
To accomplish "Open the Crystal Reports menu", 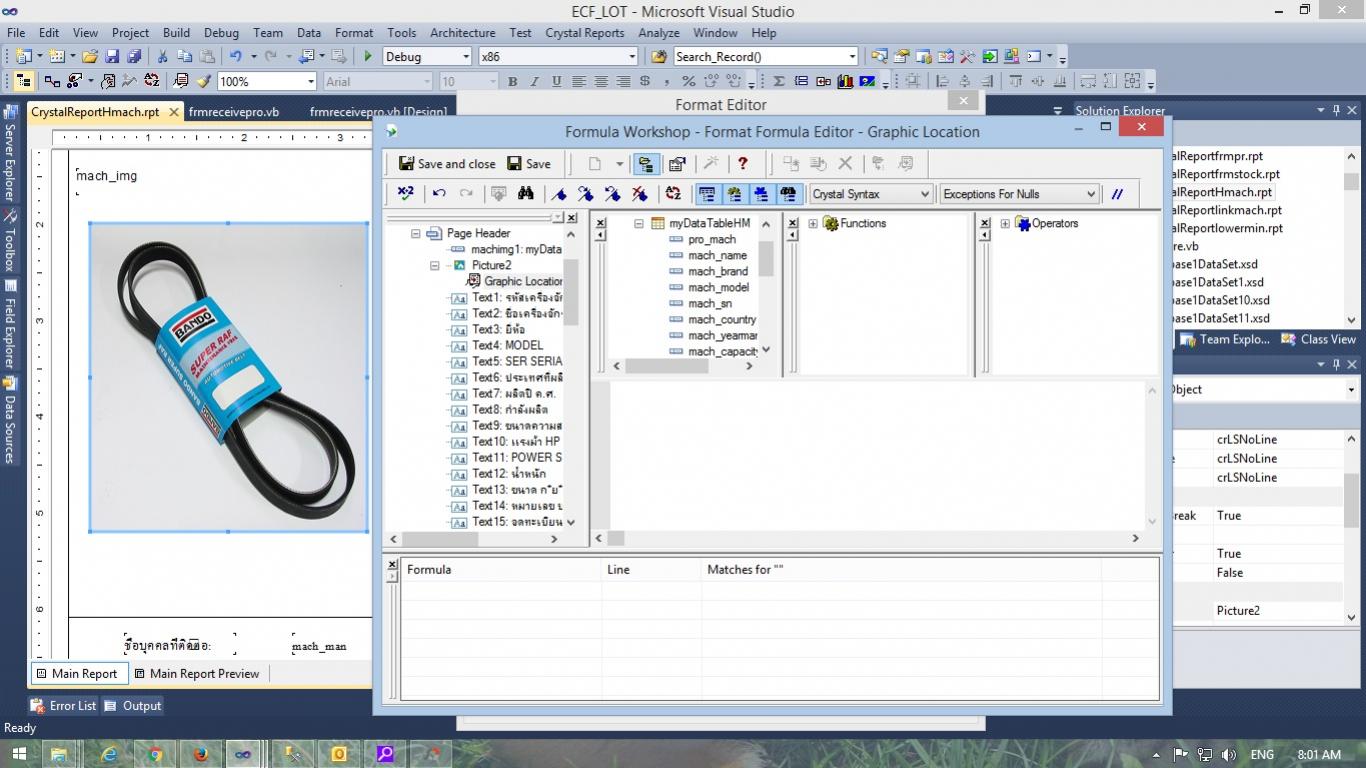I will click(584, 33).
